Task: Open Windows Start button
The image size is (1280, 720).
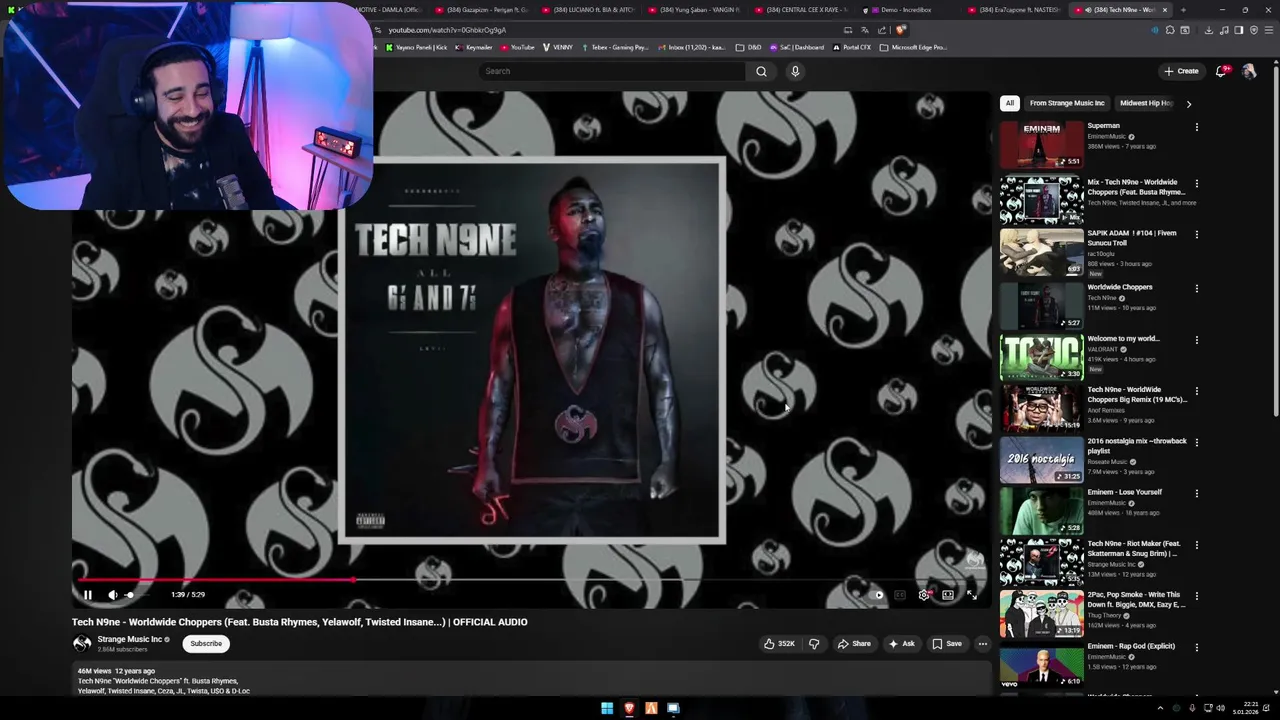Action: pyautogui.click(x=607, y=708)
